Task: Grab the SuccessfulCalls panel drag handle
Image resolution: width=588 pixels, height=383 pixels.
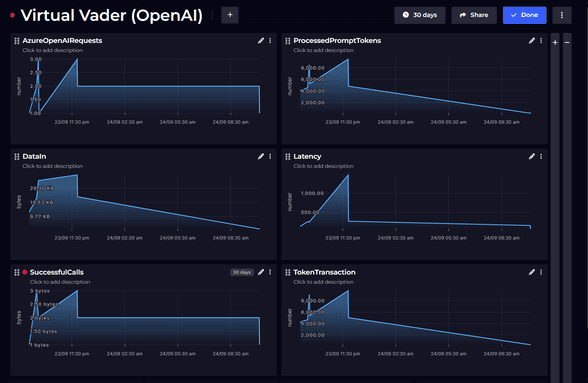Action: click(x=16, y=273)
